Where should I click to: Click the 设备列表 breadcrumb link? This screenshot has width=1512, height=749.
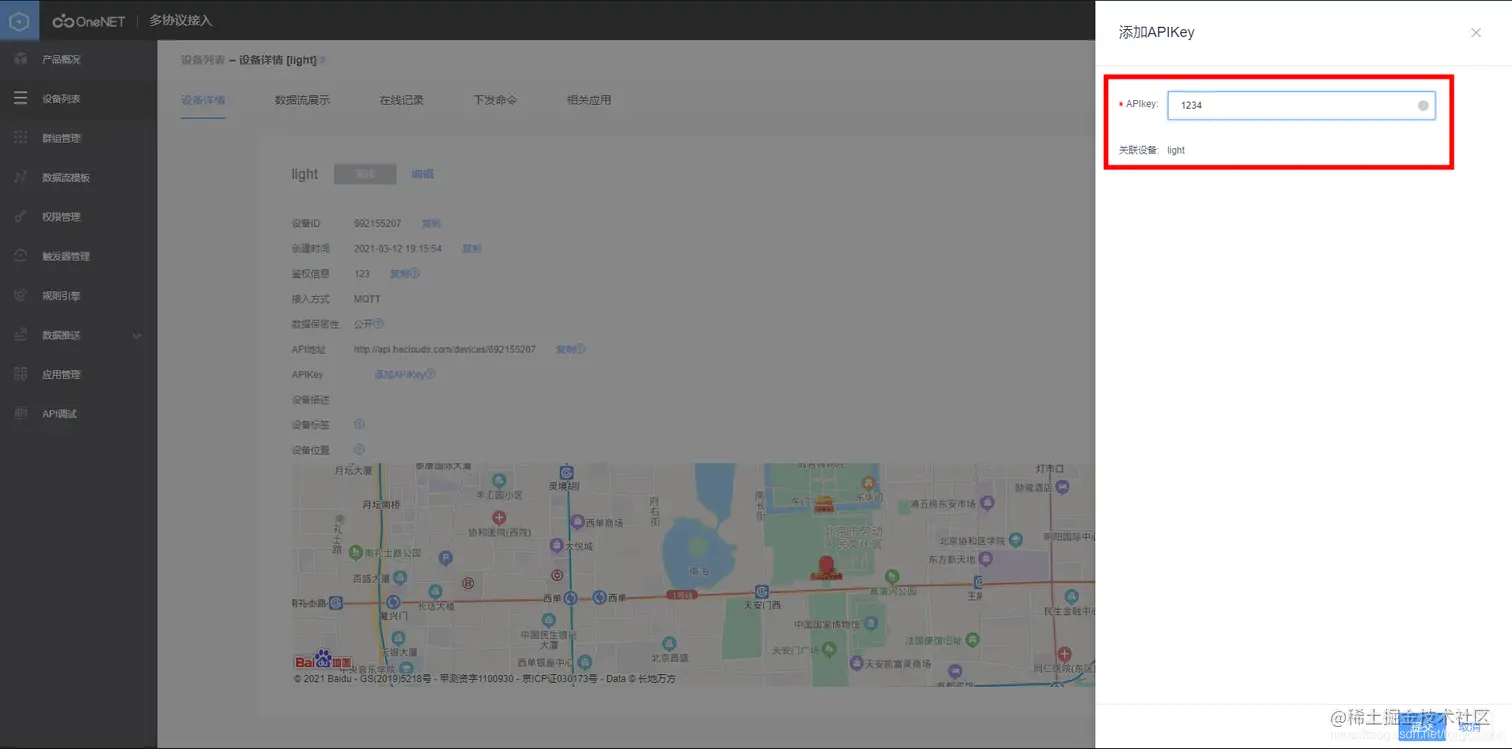(203, 60)
